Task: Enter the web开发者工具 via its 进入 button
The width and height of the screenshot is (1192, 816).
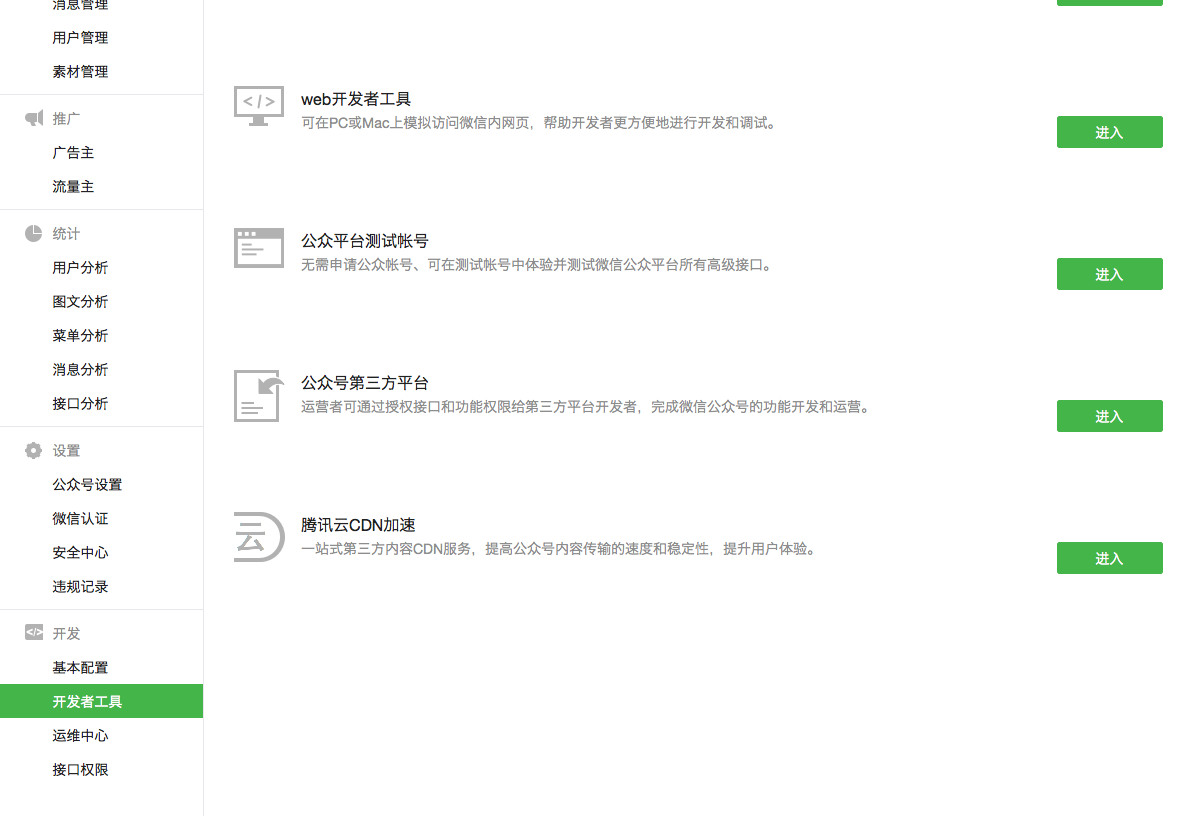Action: tap(1109, 132)
